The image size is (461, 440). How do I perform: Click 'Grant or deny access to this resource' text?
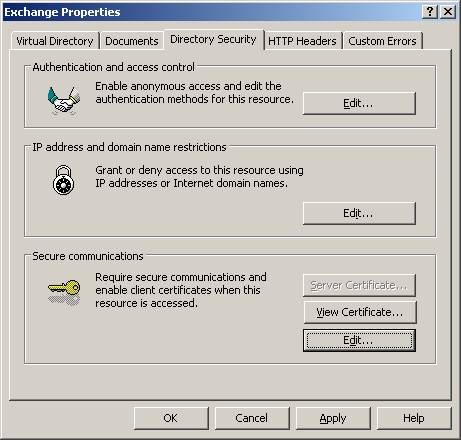click(x=187, y=170)
